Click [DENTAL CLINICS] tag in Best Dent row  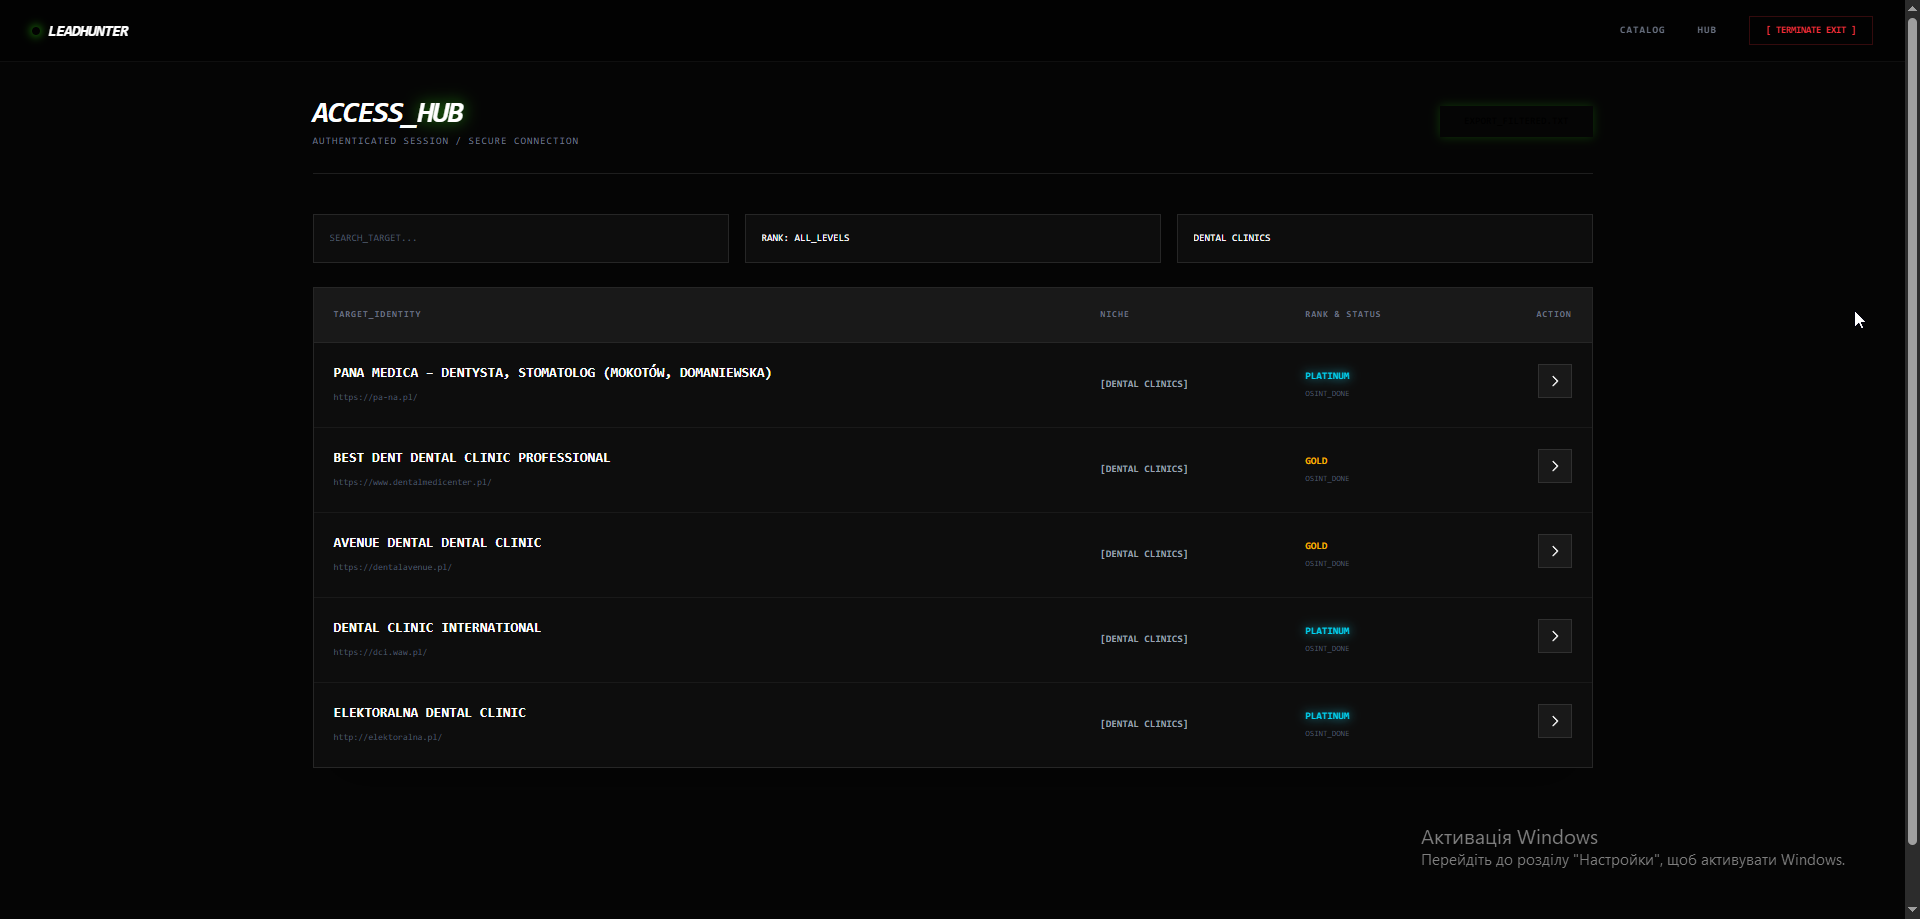1144,469
